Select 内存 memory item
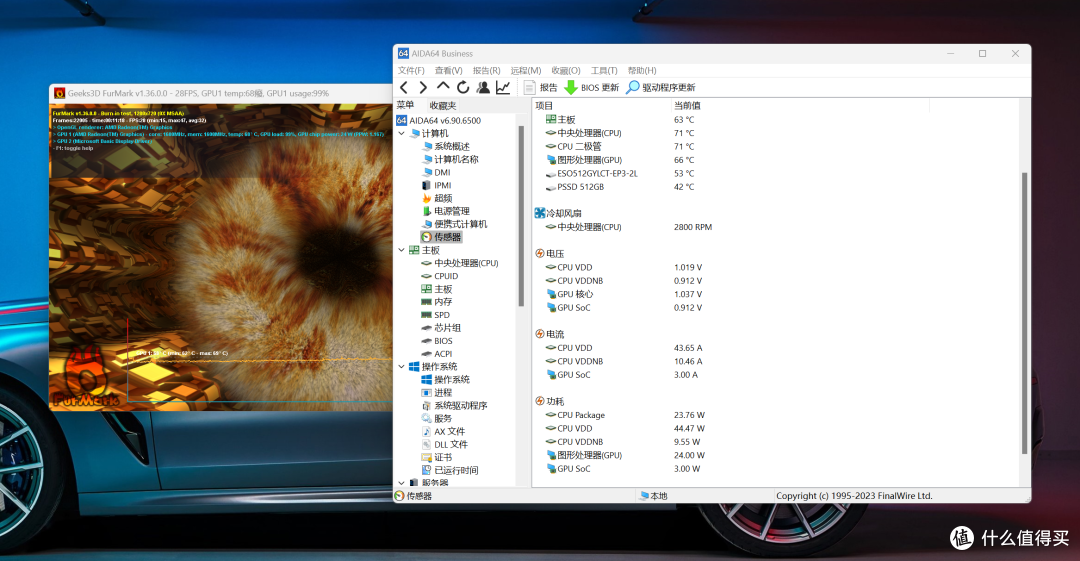 [x=437, y=302]
